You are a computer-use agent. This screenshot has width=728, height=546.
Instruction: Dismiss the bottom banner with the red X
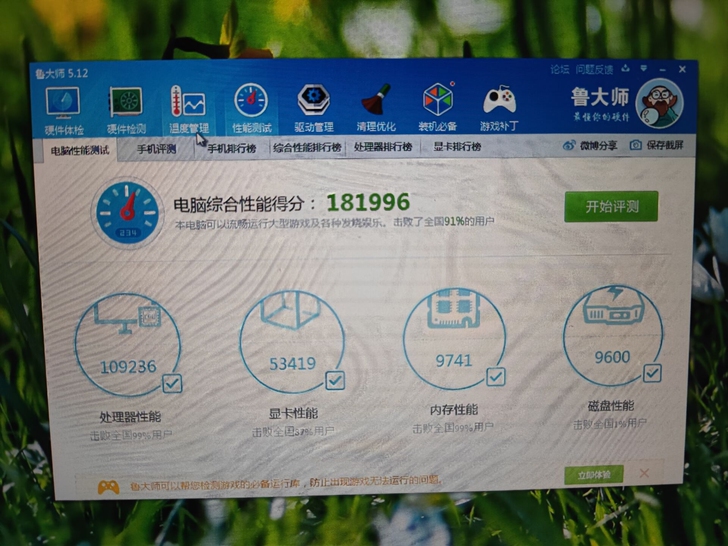(x=644, y=473)
